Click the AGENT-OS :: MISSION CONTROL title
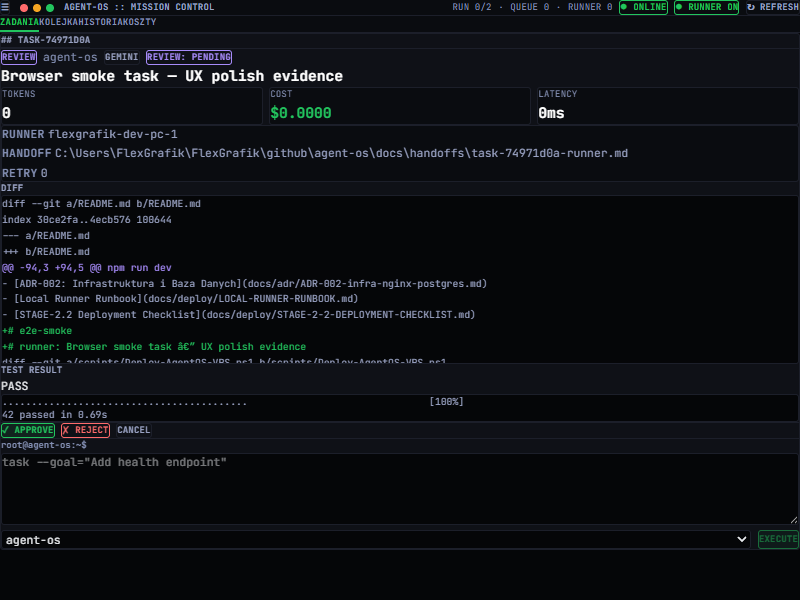The image size is (800, 600). click(139, 7)
